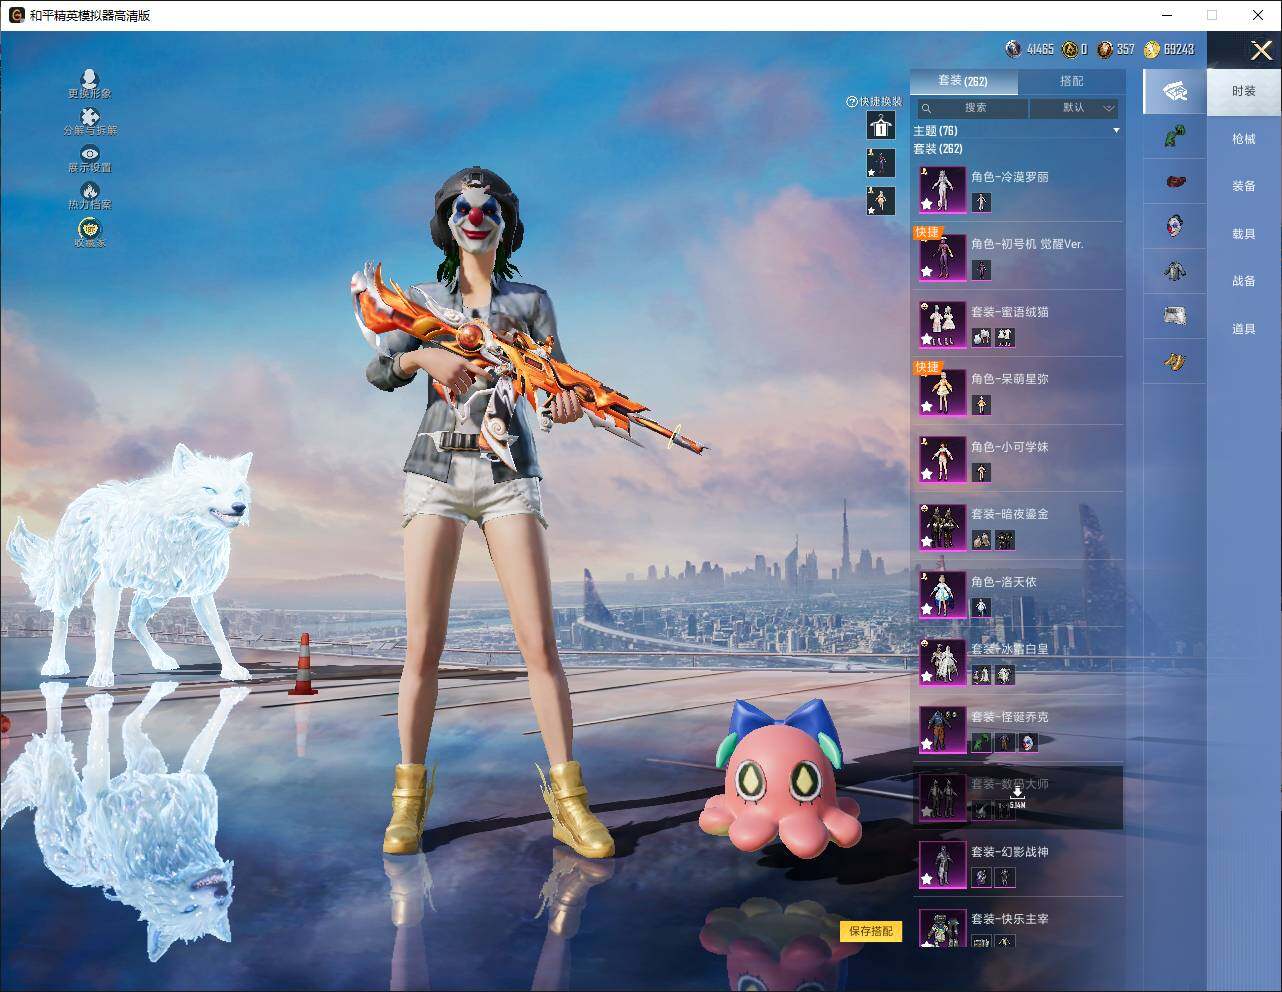Screen dimensions: 1282x992
Task: Open the 收藏家 collector badge icon
Action: coord(89,229)
